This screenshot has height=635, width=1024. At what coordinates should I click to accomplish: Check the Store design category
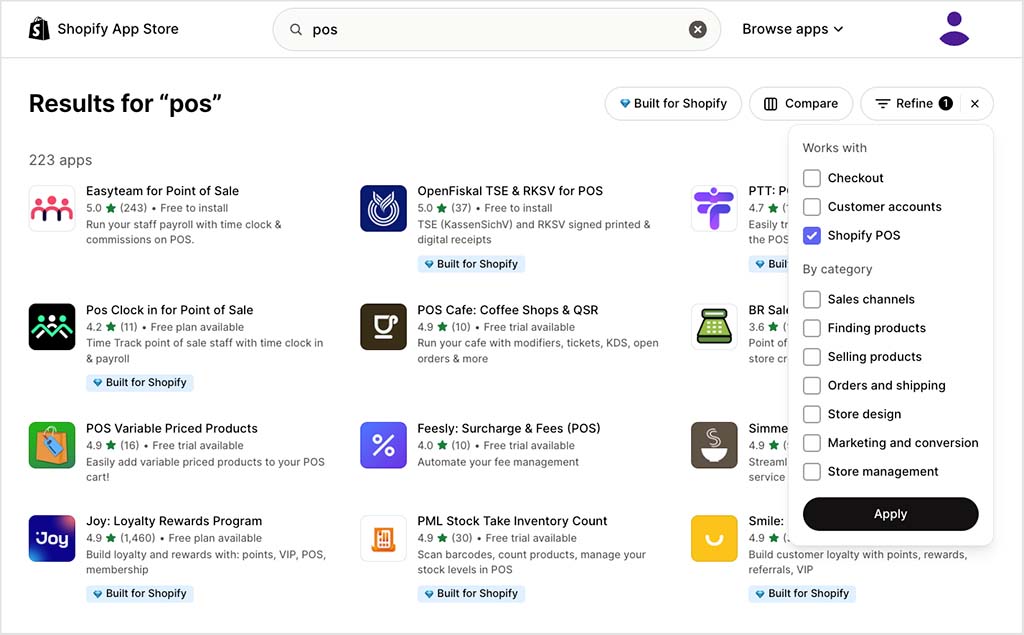tap(812, 414)
